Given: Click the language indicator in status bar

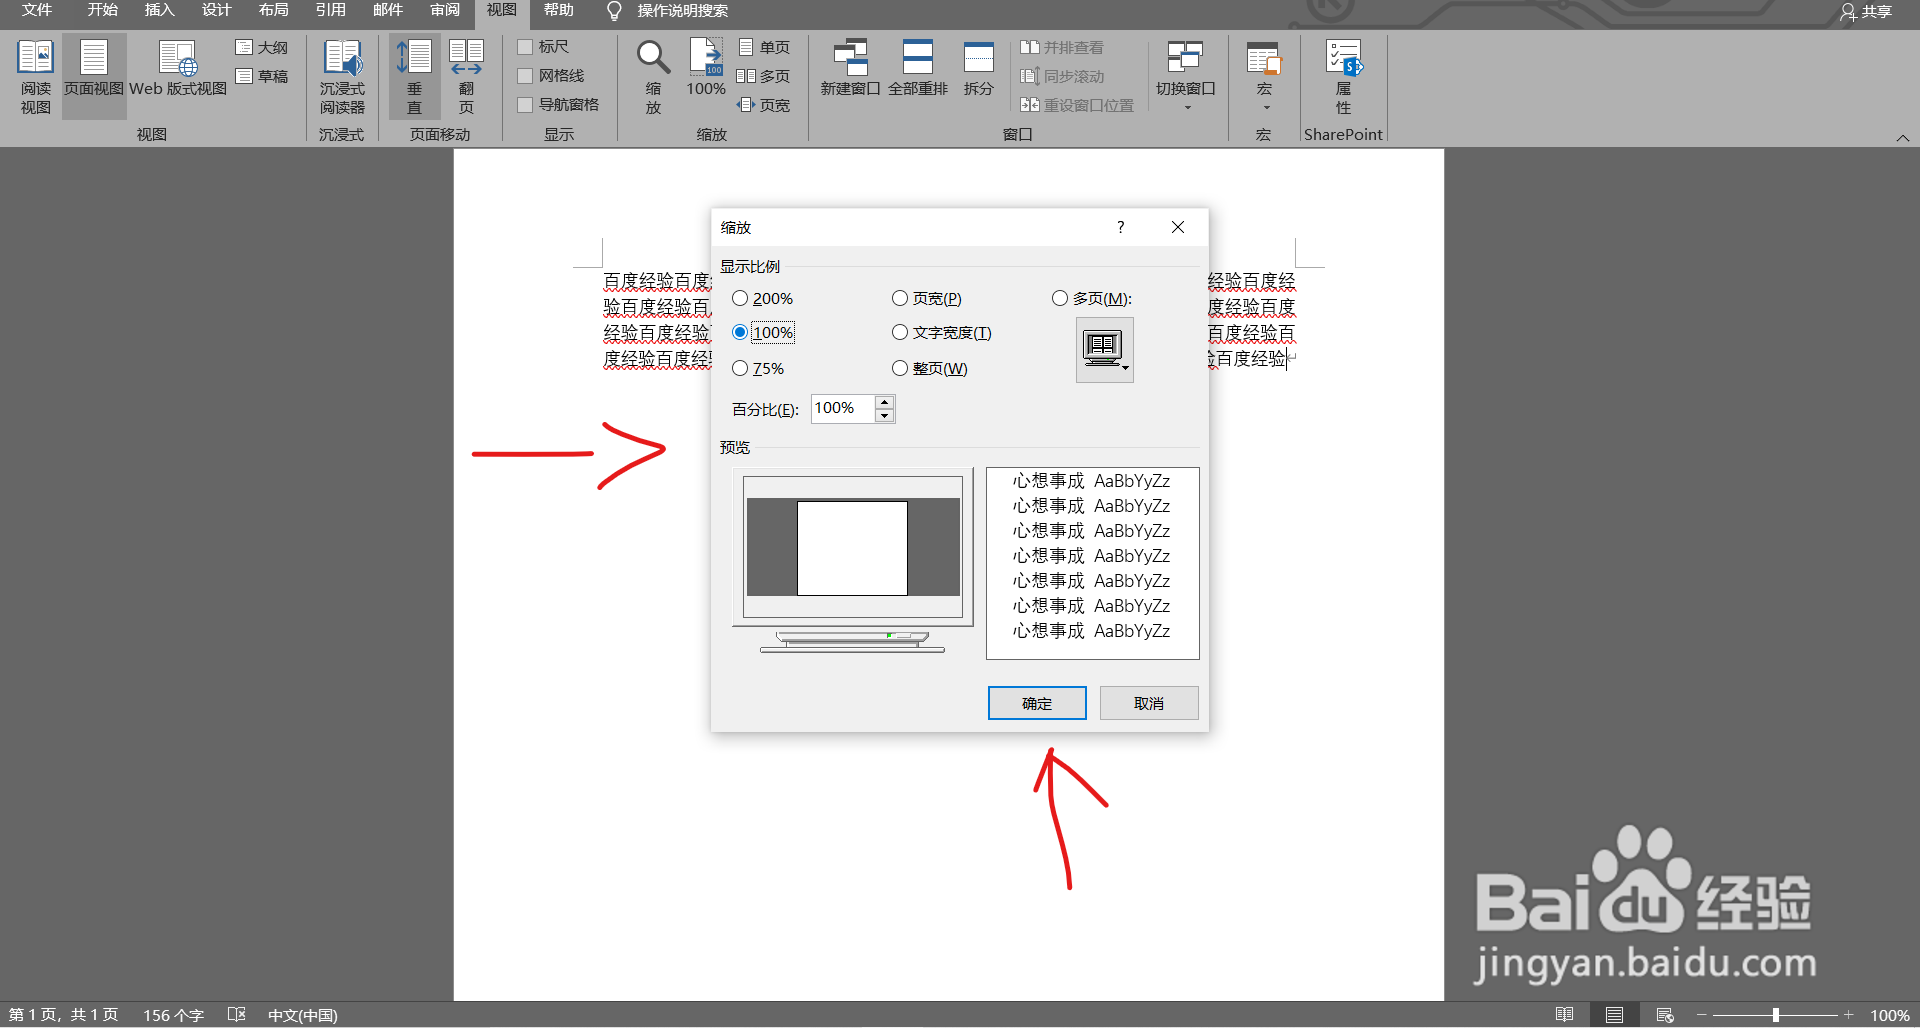Looking at the screenshot, I should pos(302,1015).
